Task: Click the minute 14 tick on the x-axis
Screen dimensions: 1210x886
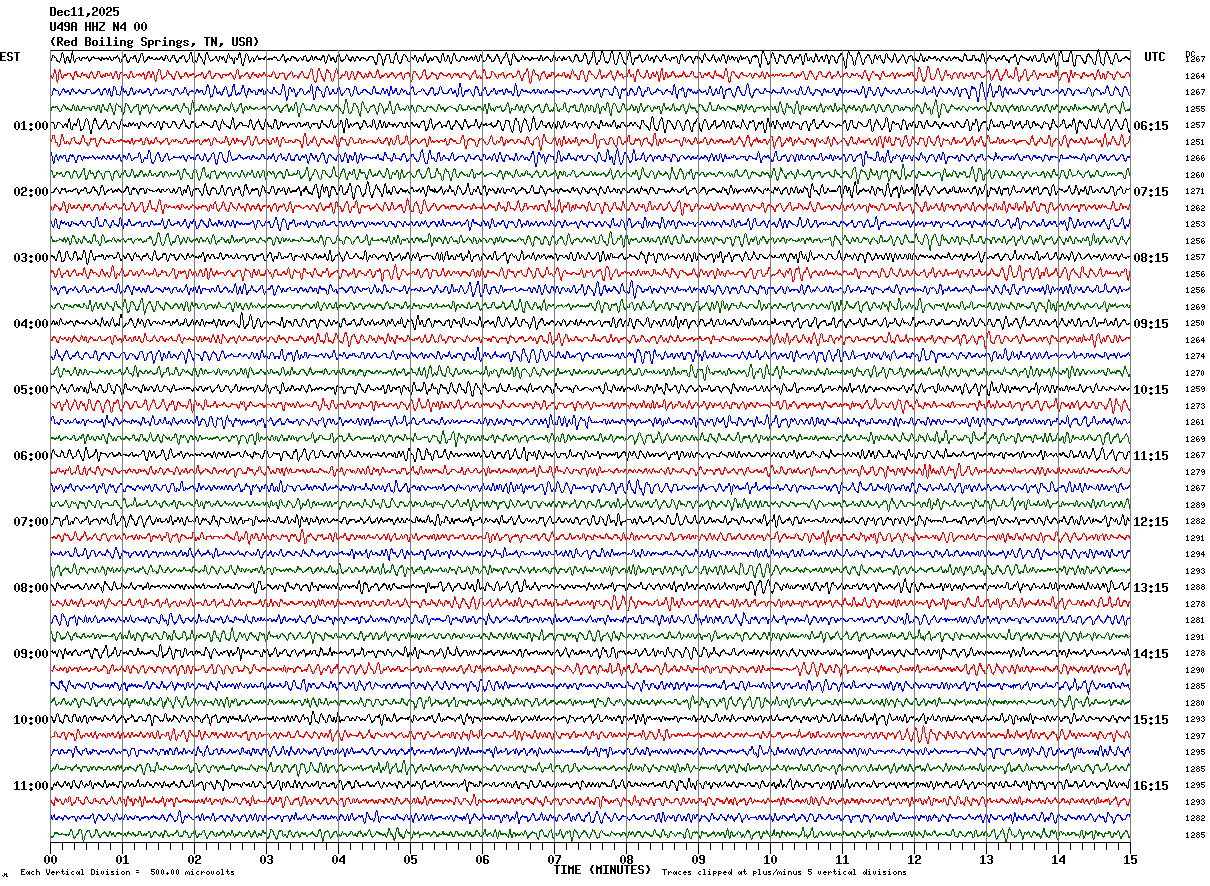Action: (1058, 859)
